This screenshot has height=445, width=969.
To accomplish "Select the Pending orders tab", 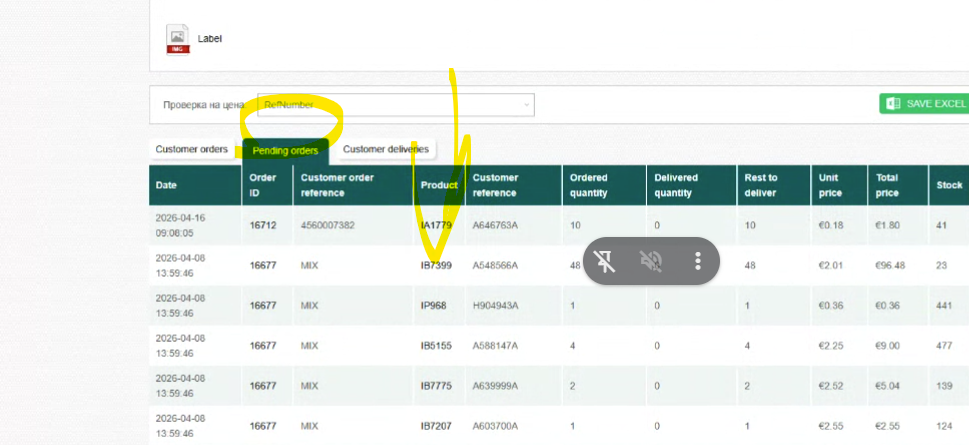I will click(x=285, y=151).
